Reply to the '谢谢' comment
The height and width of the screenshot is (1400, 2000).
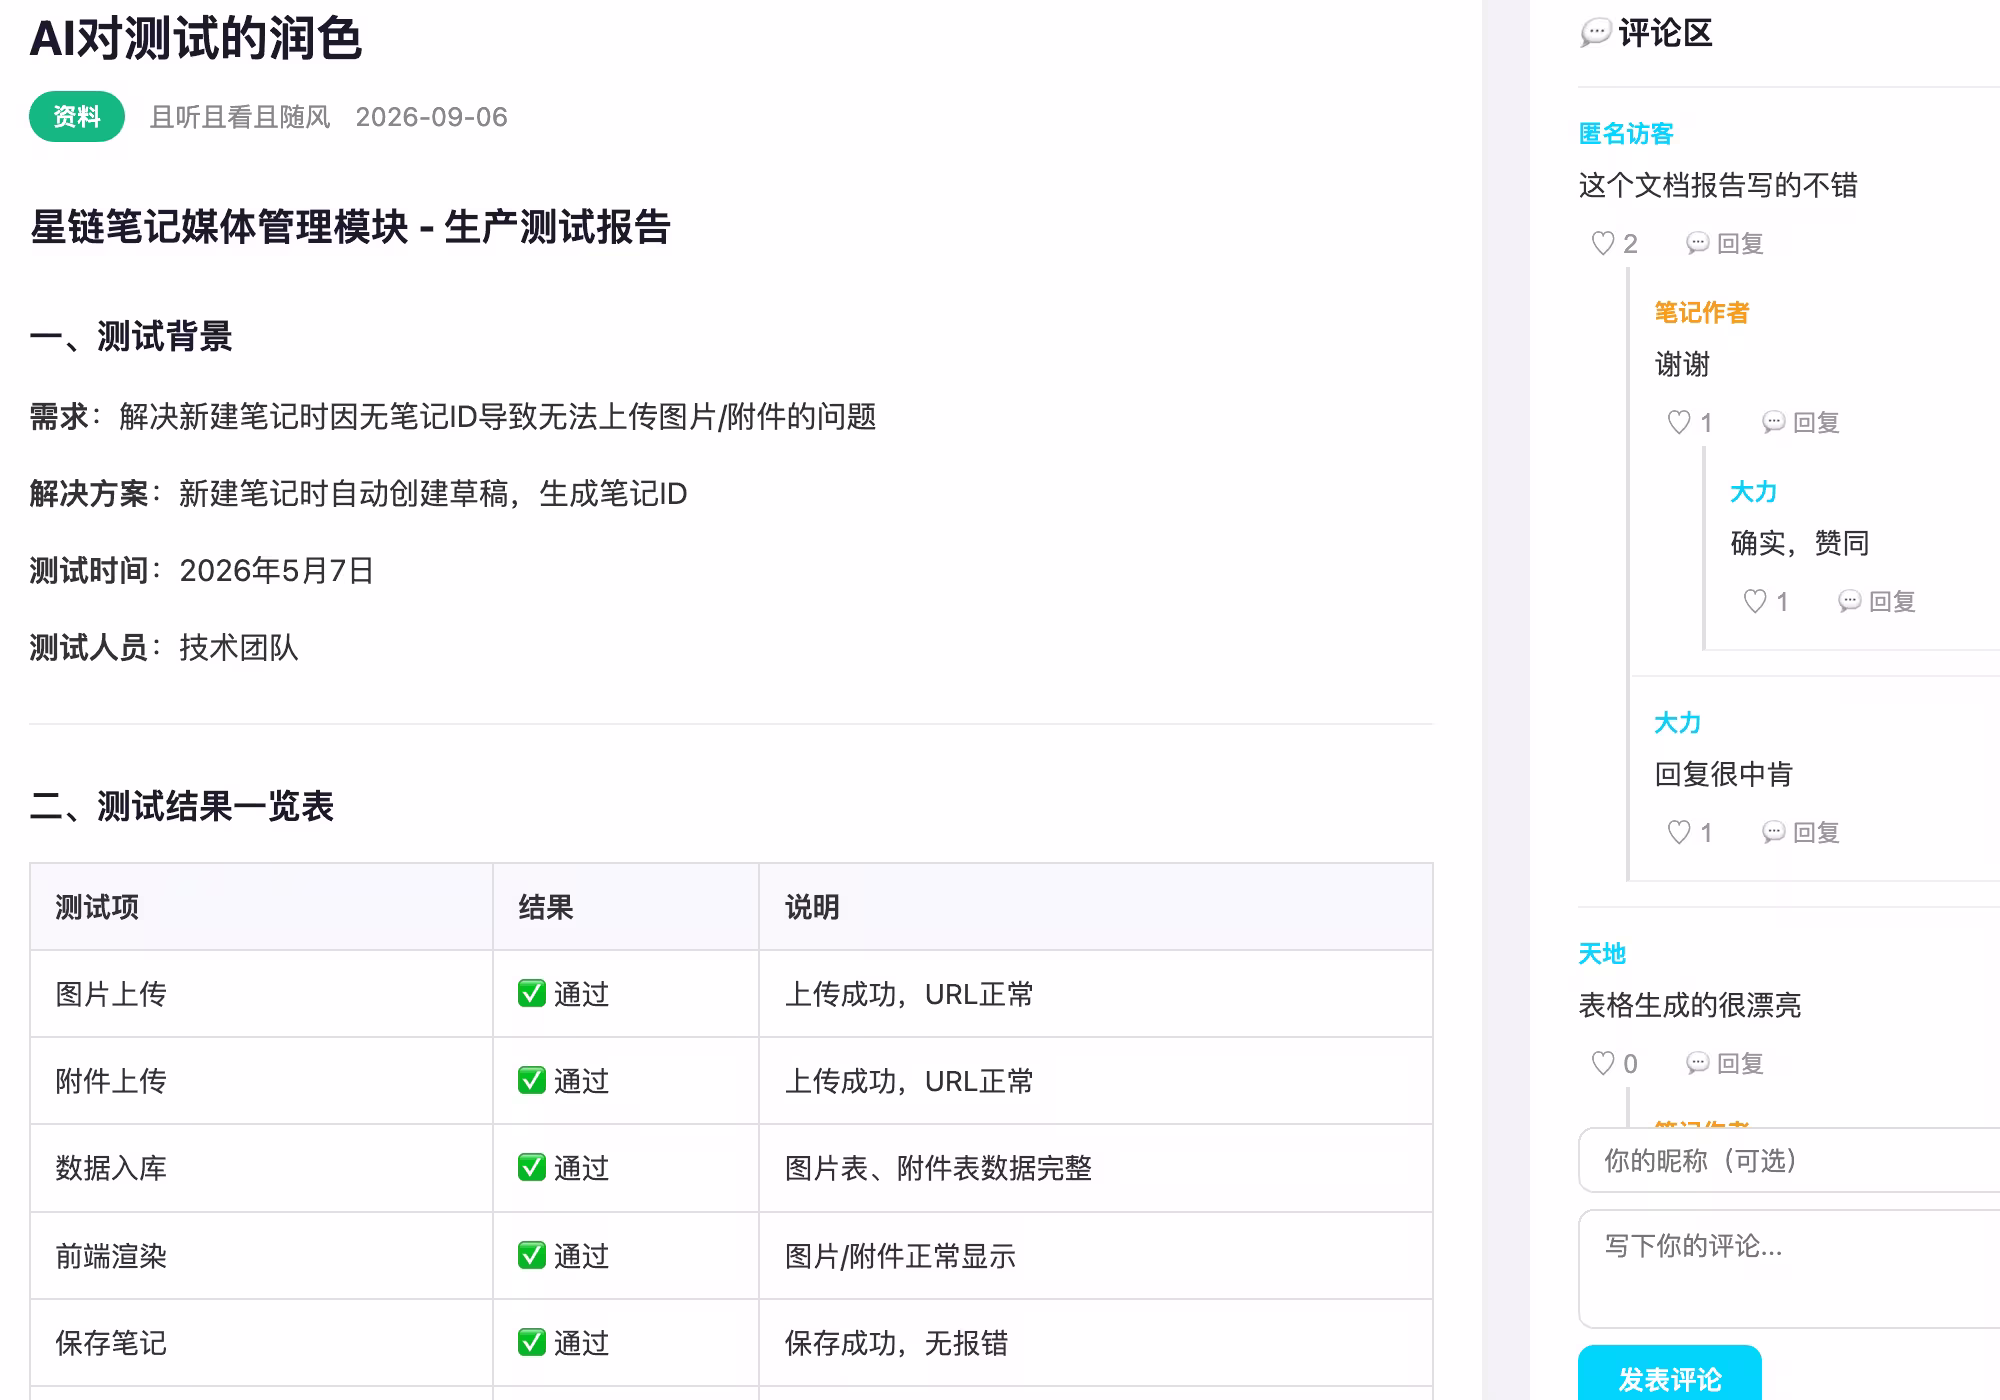(1800, 422)
